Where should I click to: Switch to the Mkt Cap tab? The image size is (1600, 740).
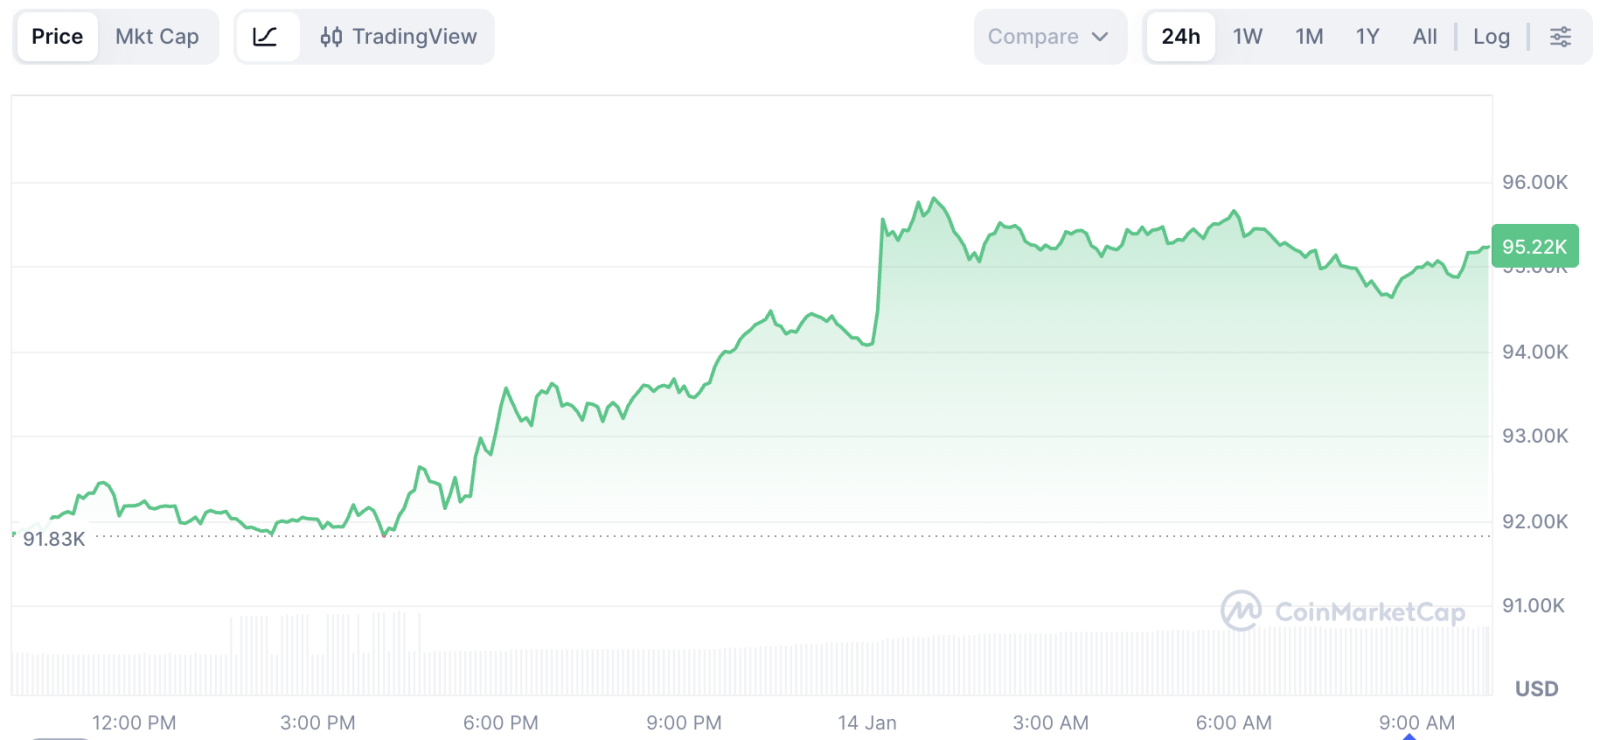pos(157,37)
